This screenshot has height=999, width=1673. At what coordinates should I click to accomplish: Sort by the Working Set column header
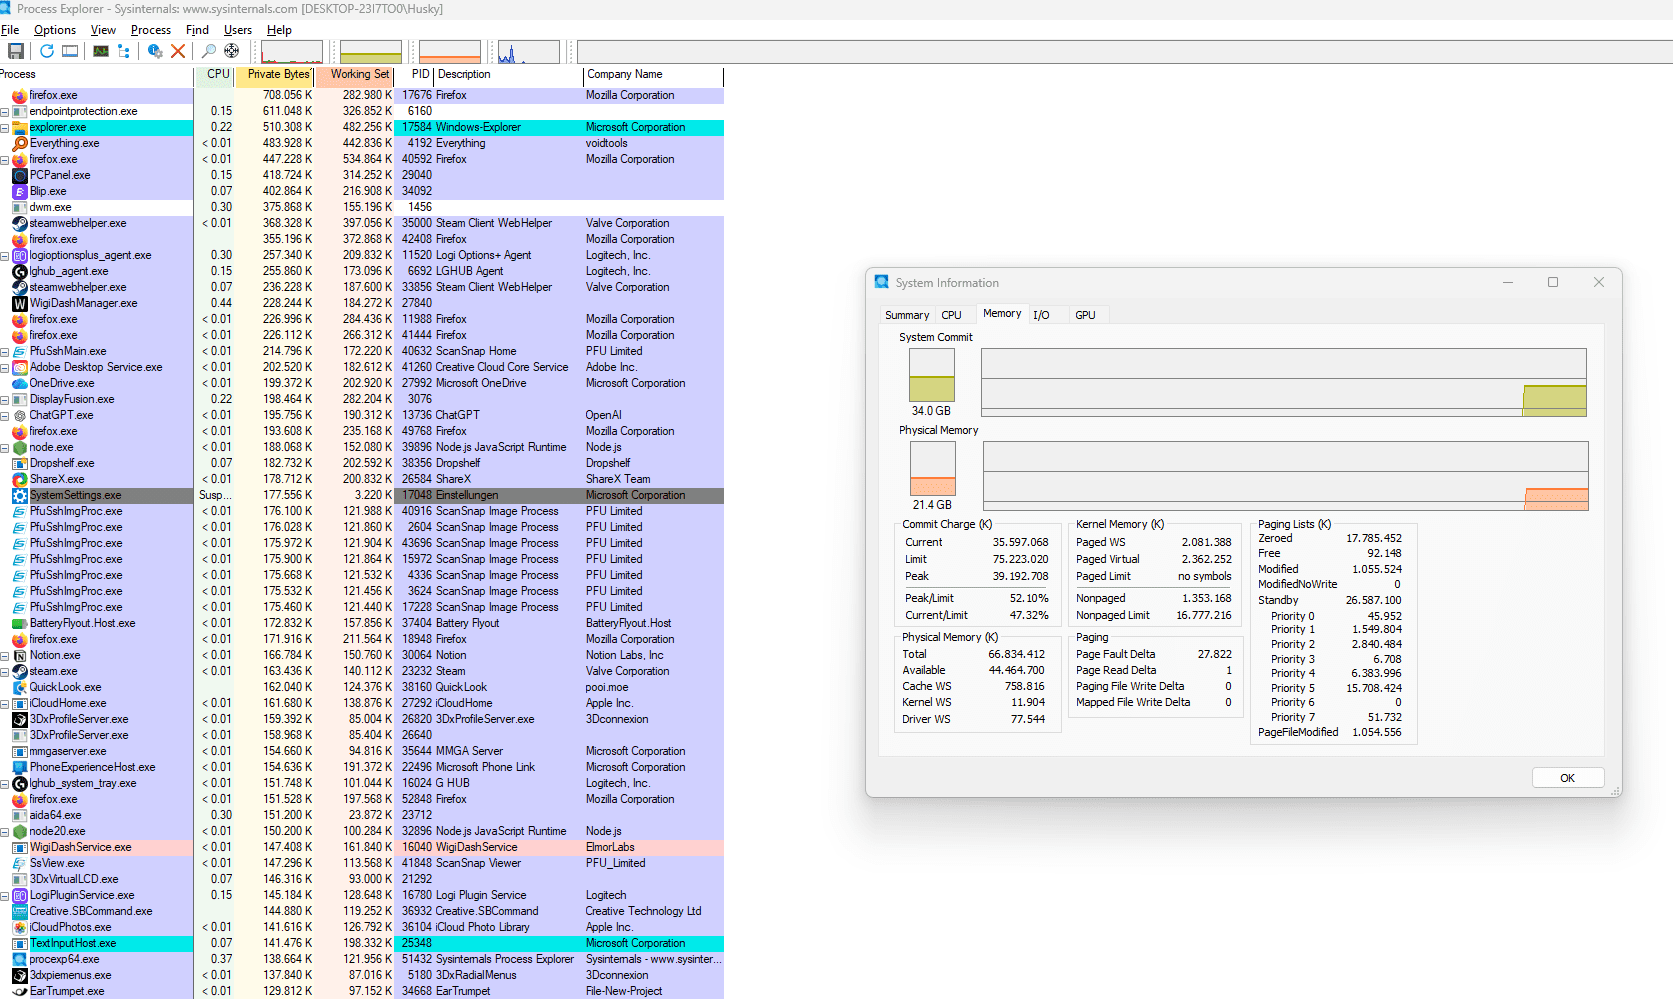[x=354, y=75]
